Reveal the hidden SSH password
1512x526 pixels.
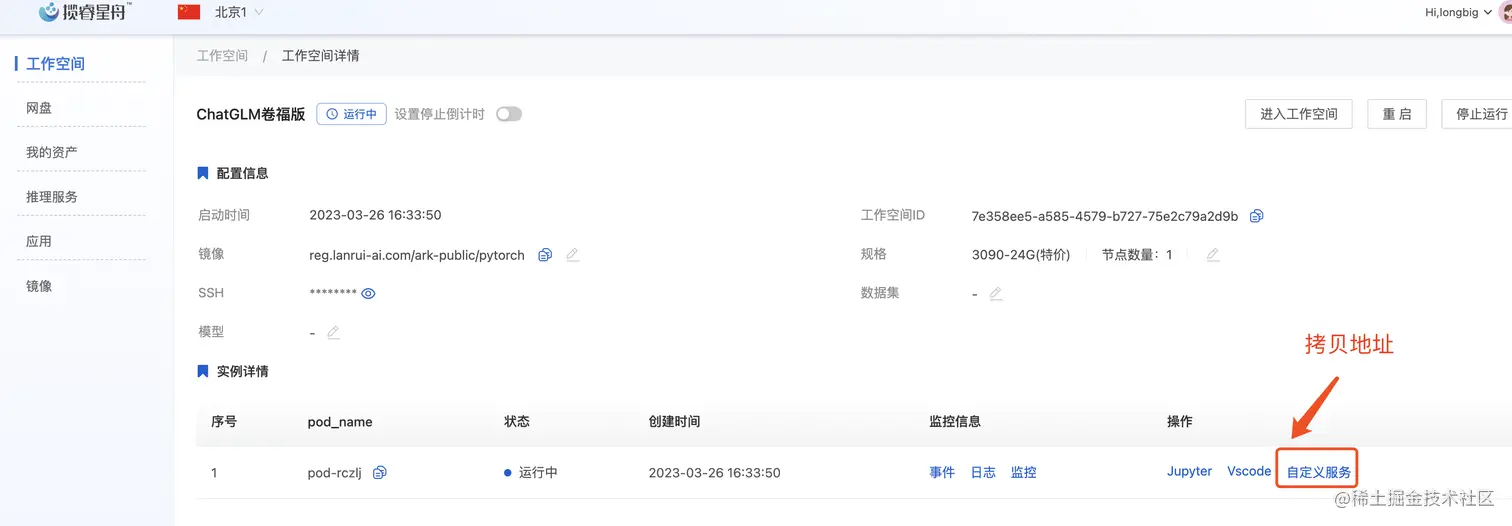point(368,293)
